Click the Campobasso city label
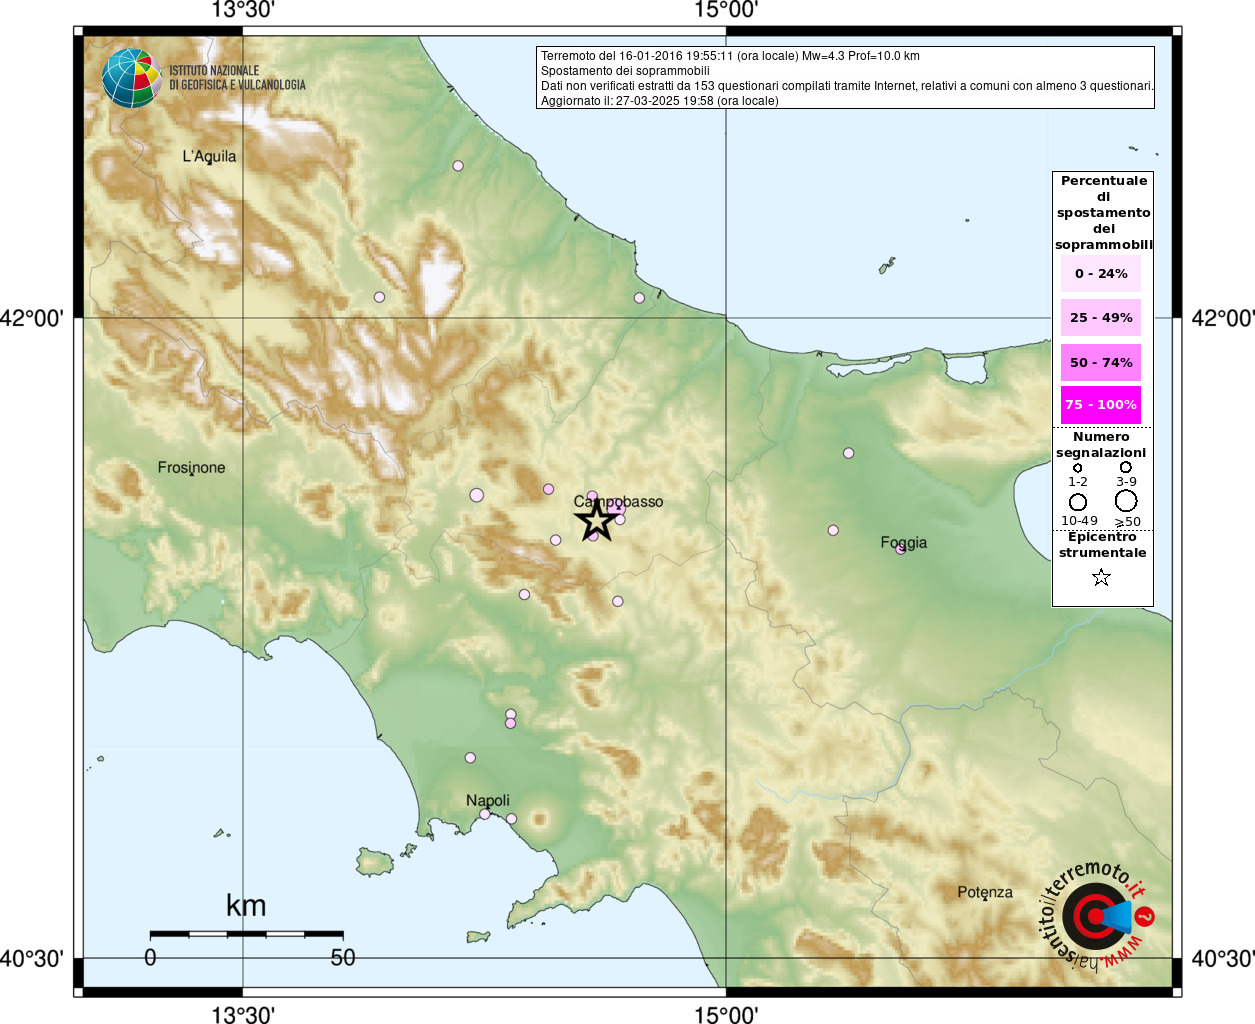The height and width of the screenshot is (1024, 1255). click(x=618, y=501)
